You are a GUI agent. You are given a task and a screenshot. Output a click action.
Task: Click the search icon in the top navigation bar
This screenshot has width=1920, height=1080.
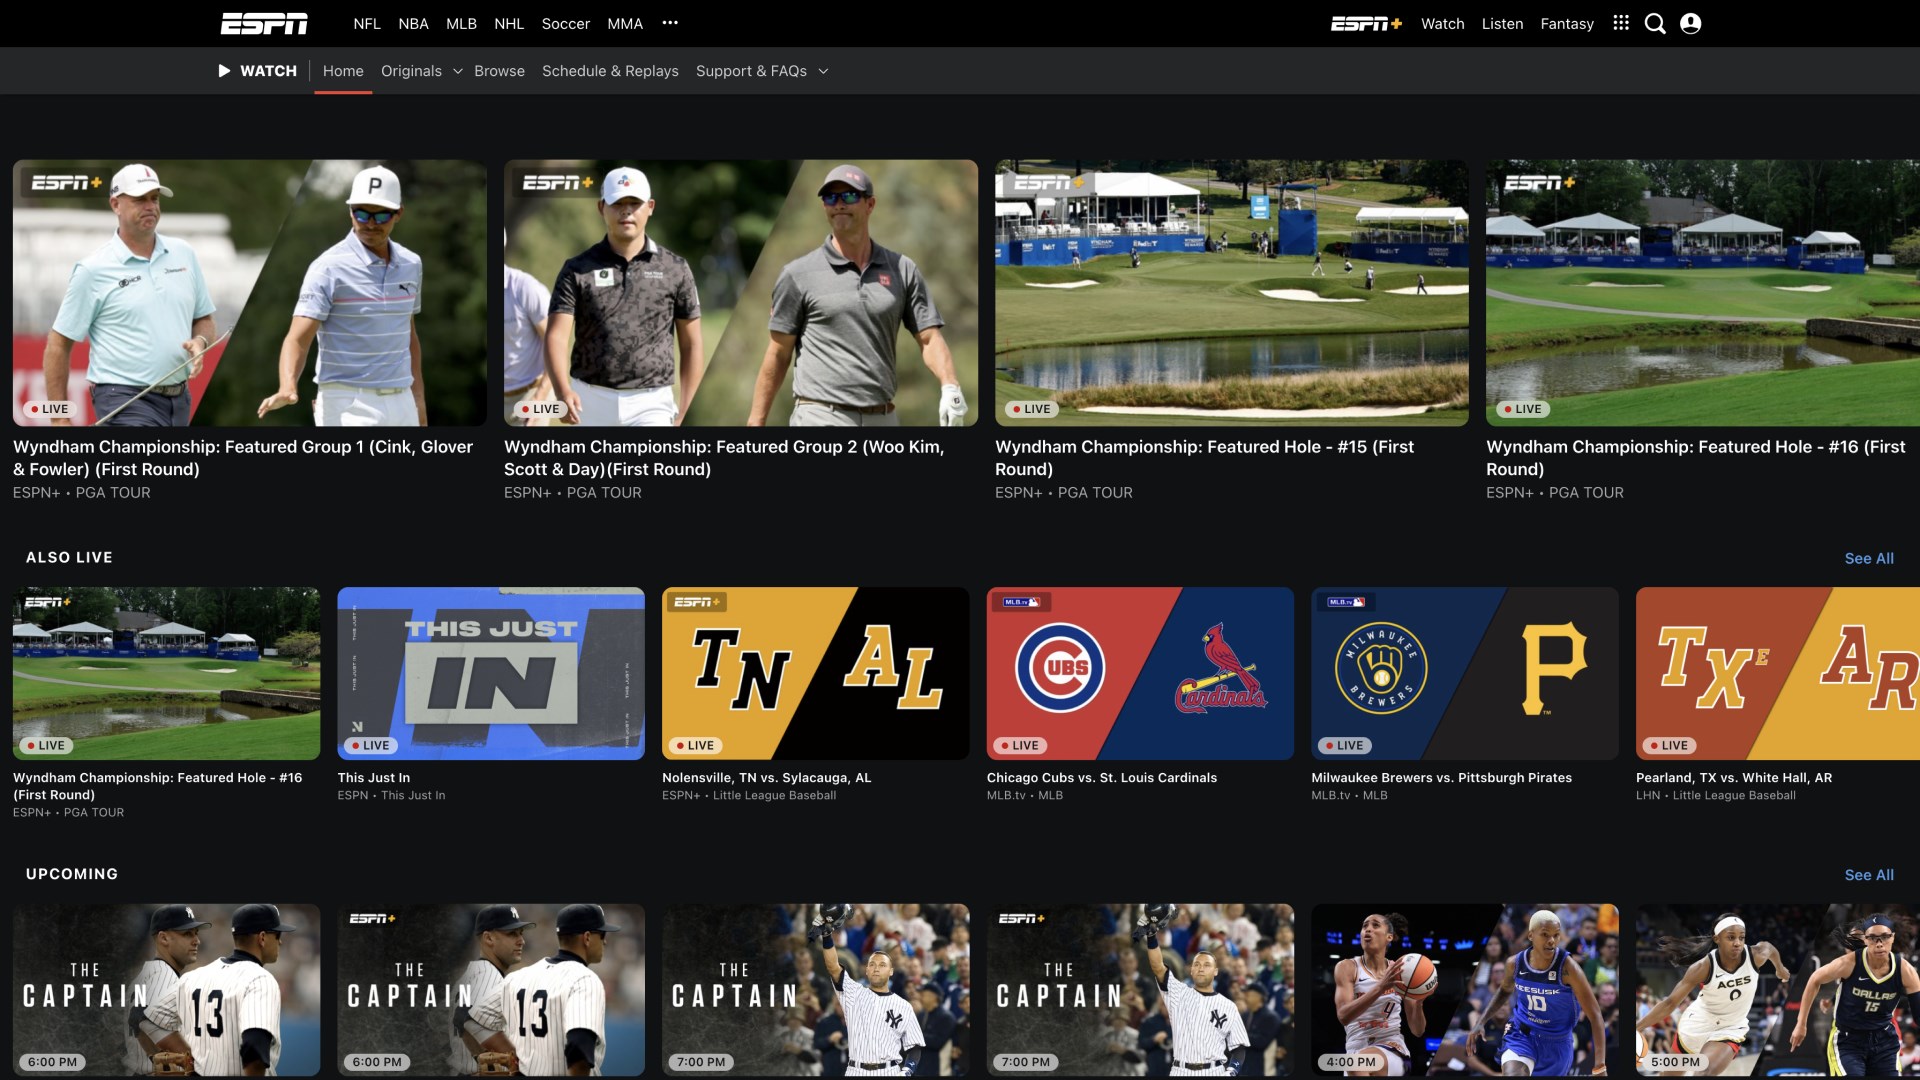click(x=1655, y=22)
